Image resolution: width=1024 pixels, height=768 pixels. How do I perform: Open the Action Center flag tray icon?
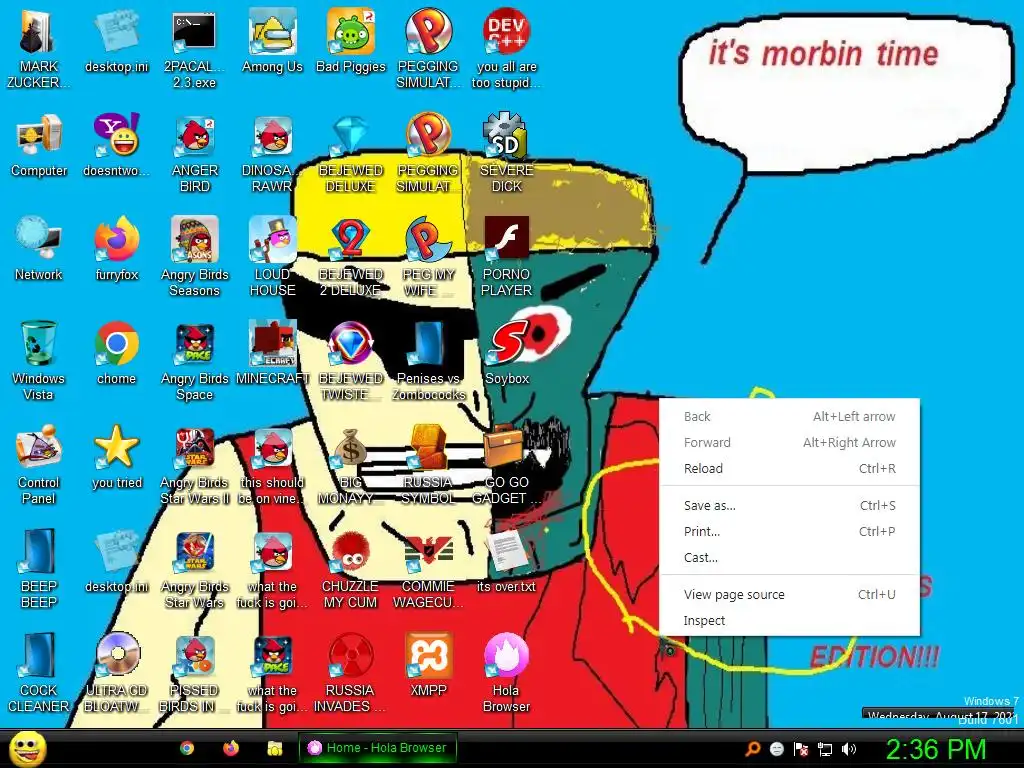[x=801, y=748]
